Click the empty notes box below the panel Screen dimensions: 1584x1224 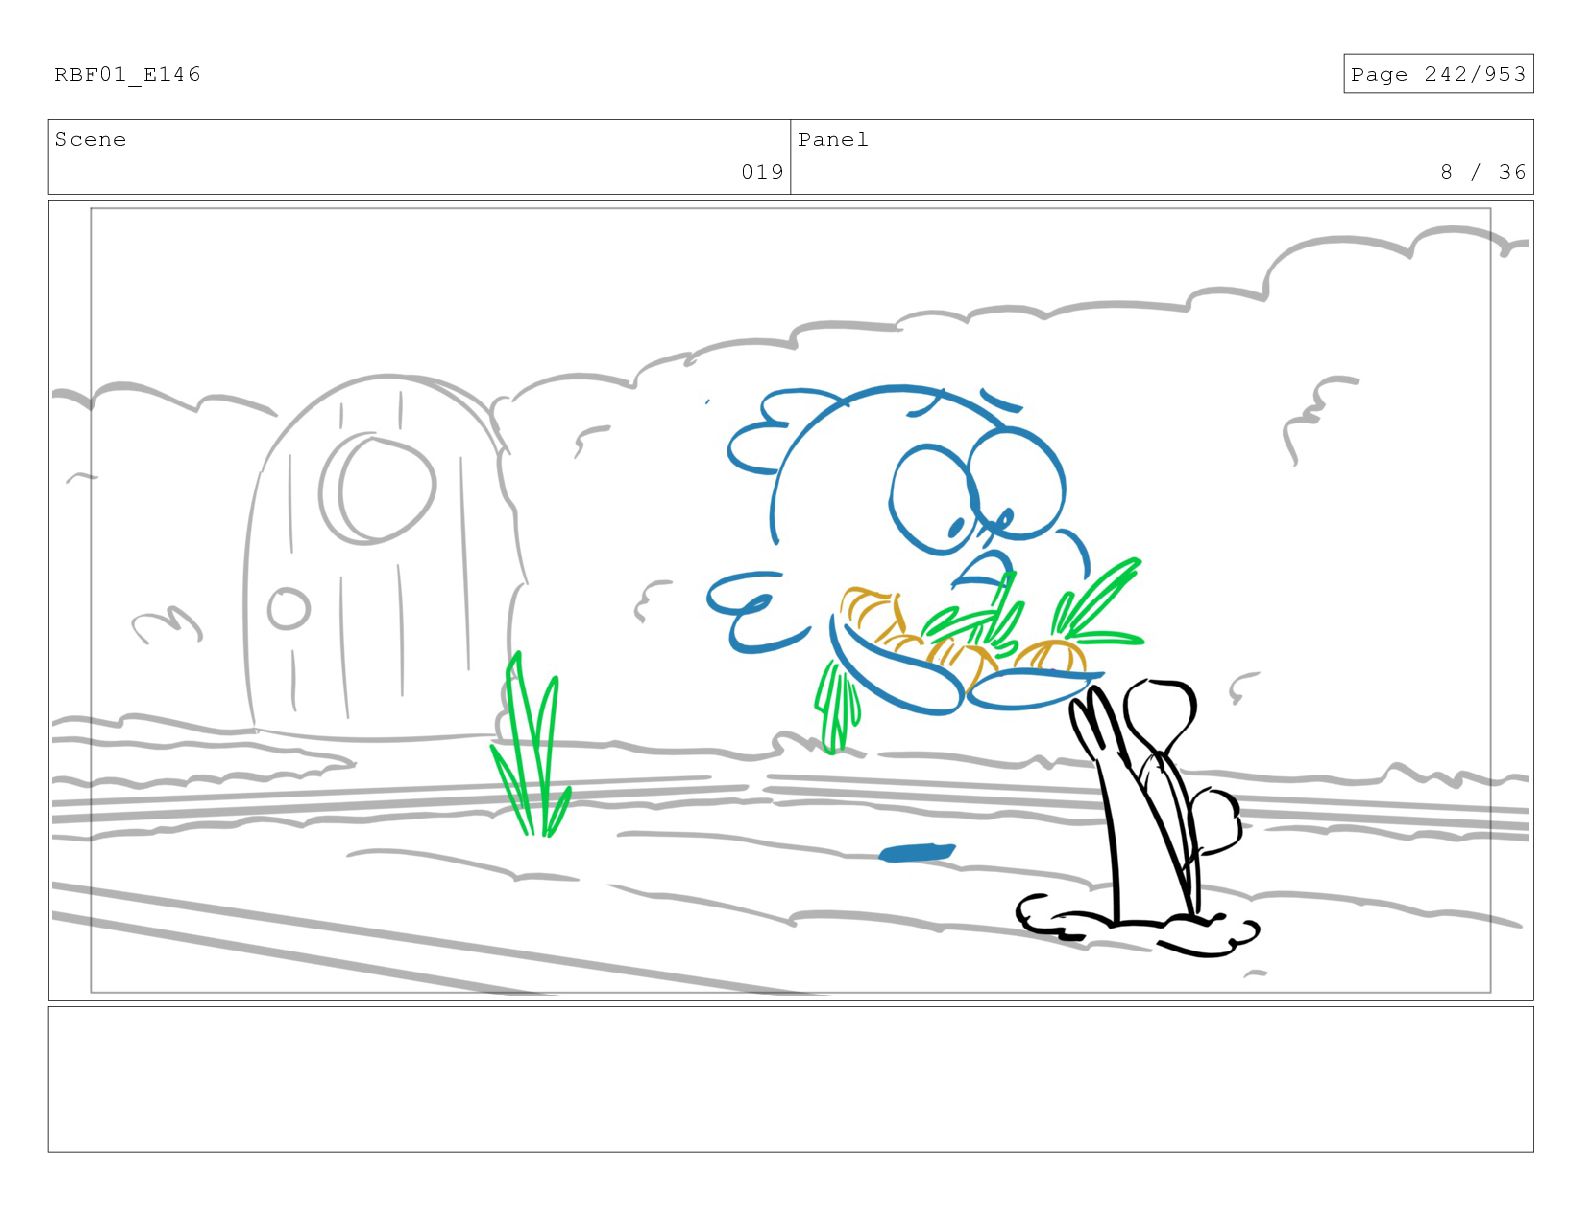tap(790, 1079)
